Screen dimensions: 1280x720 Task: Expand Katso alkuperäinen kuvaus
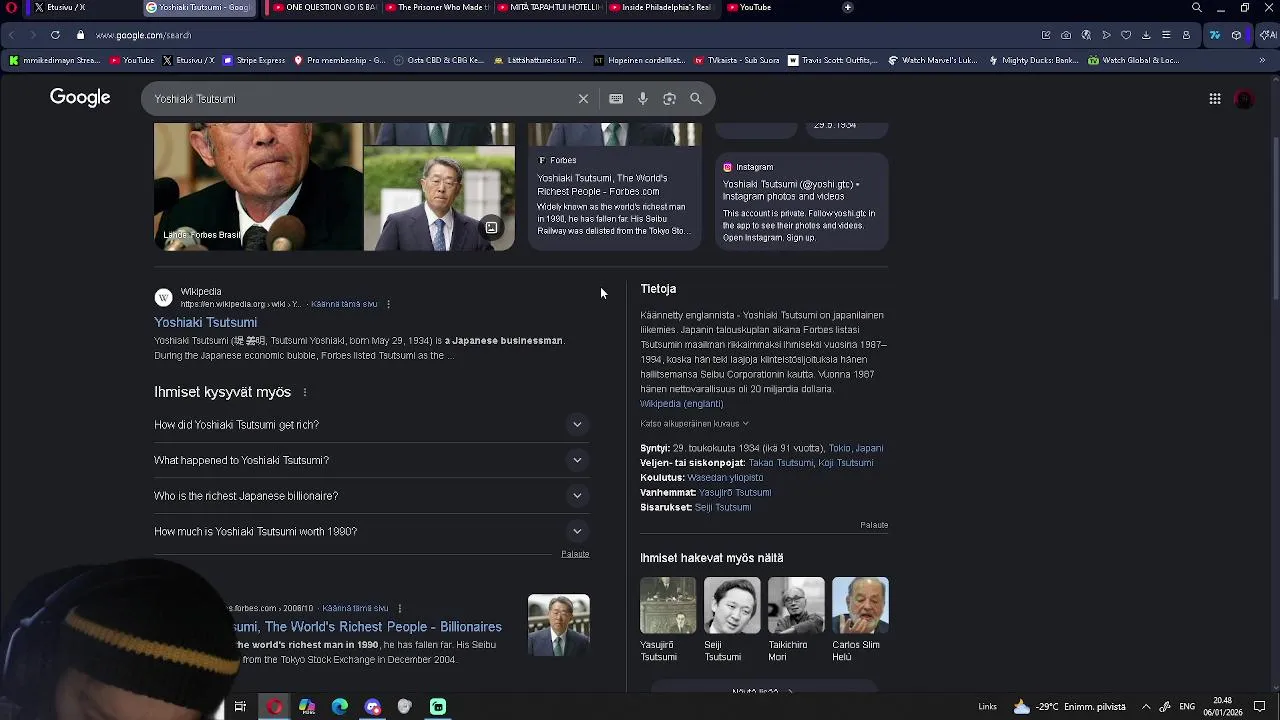pyautogui.click(x=694, y=424)
